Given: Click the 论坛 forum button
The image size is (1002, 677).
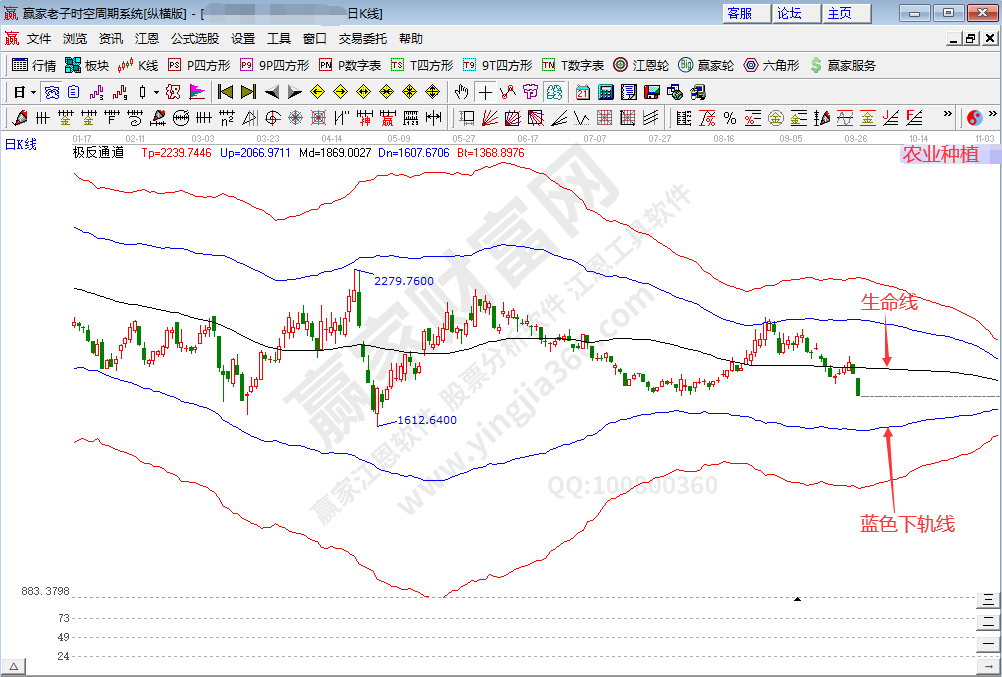Looking at the screenshot, I should (x=790, y=13).
